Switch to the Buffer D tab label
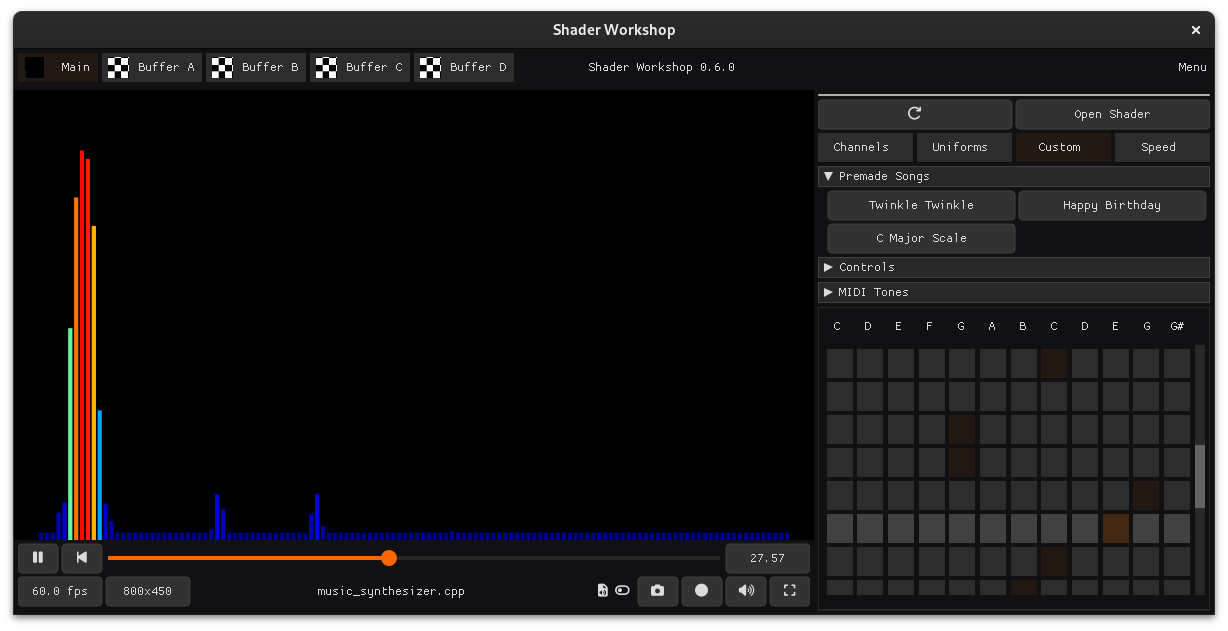 pos(478,67)
